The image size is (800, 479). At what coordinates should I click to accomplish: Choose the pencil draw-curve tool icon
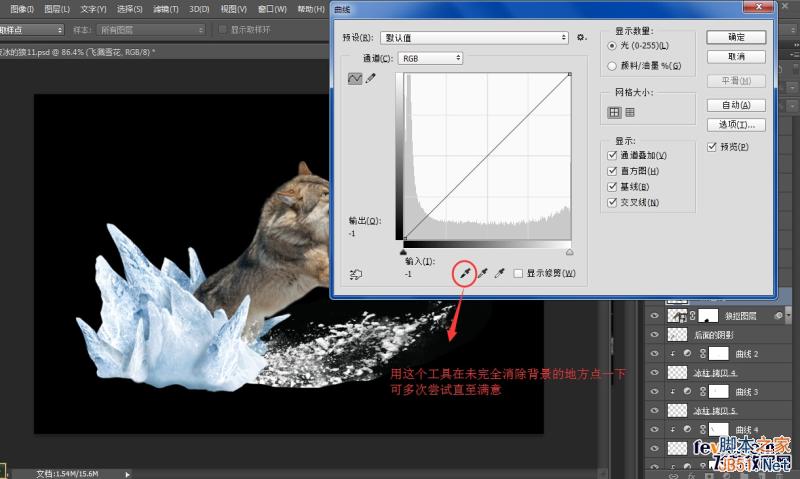click(x=371, y=79)
